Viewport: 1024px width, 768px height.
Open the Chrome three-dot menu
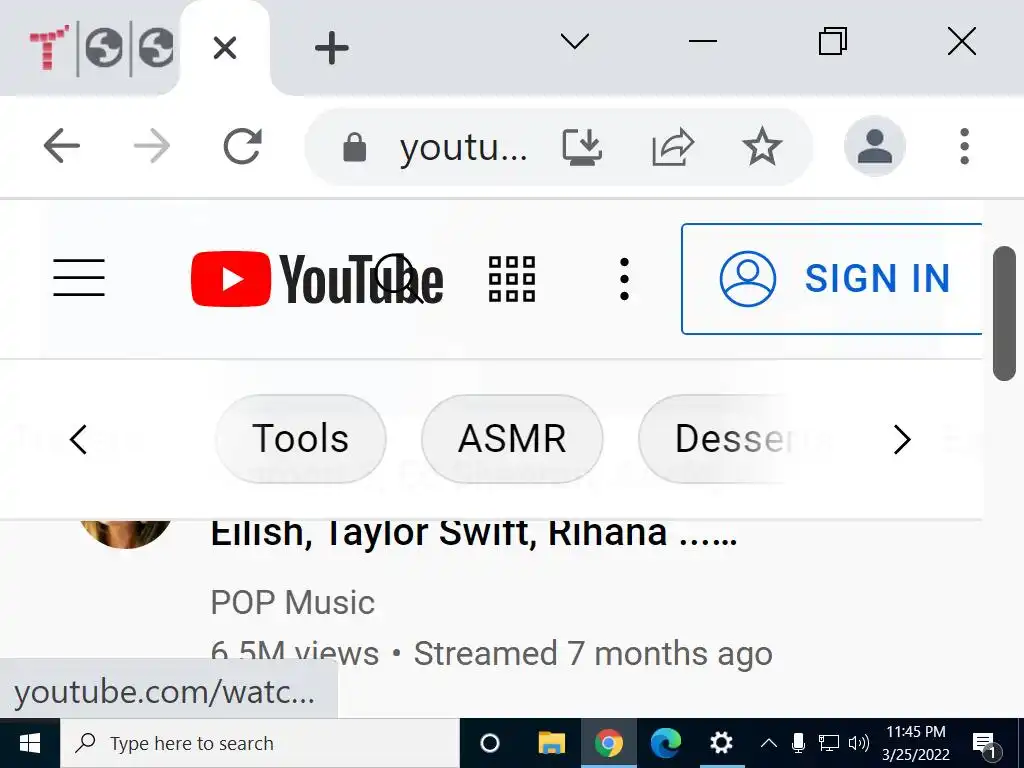click(x=965, y=146)
